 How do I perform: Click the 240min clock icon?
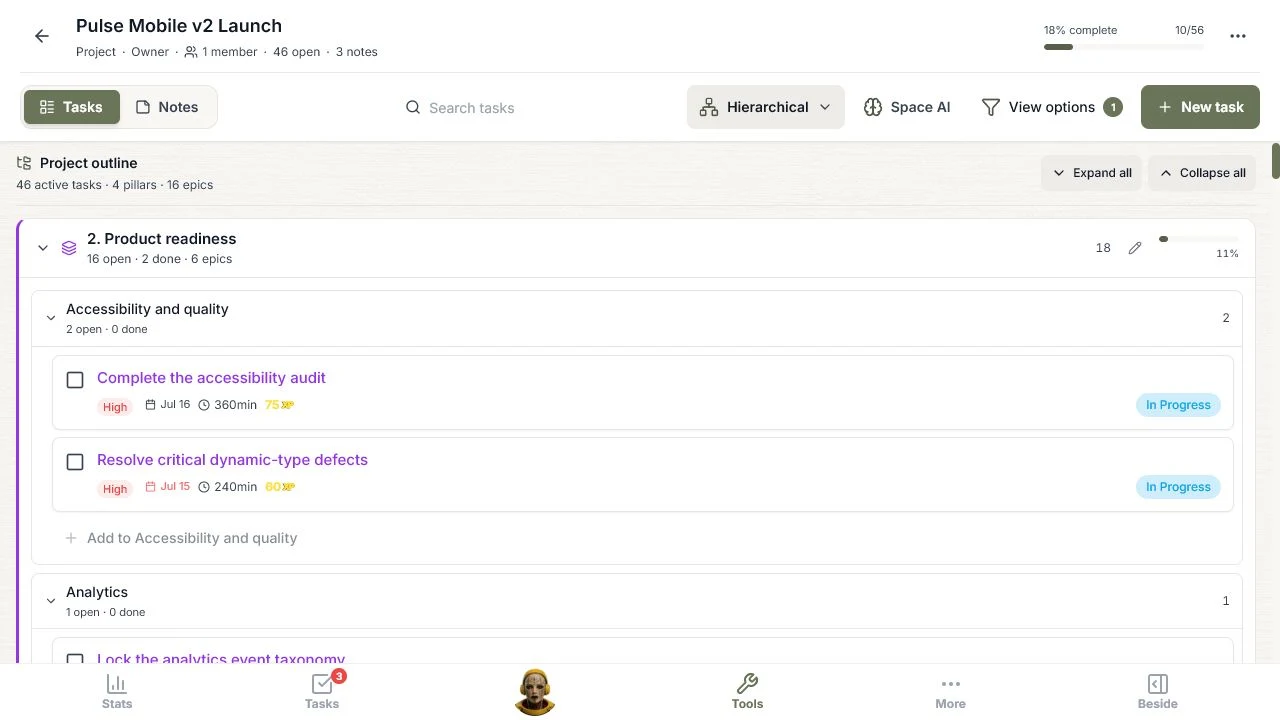point(204,487)
